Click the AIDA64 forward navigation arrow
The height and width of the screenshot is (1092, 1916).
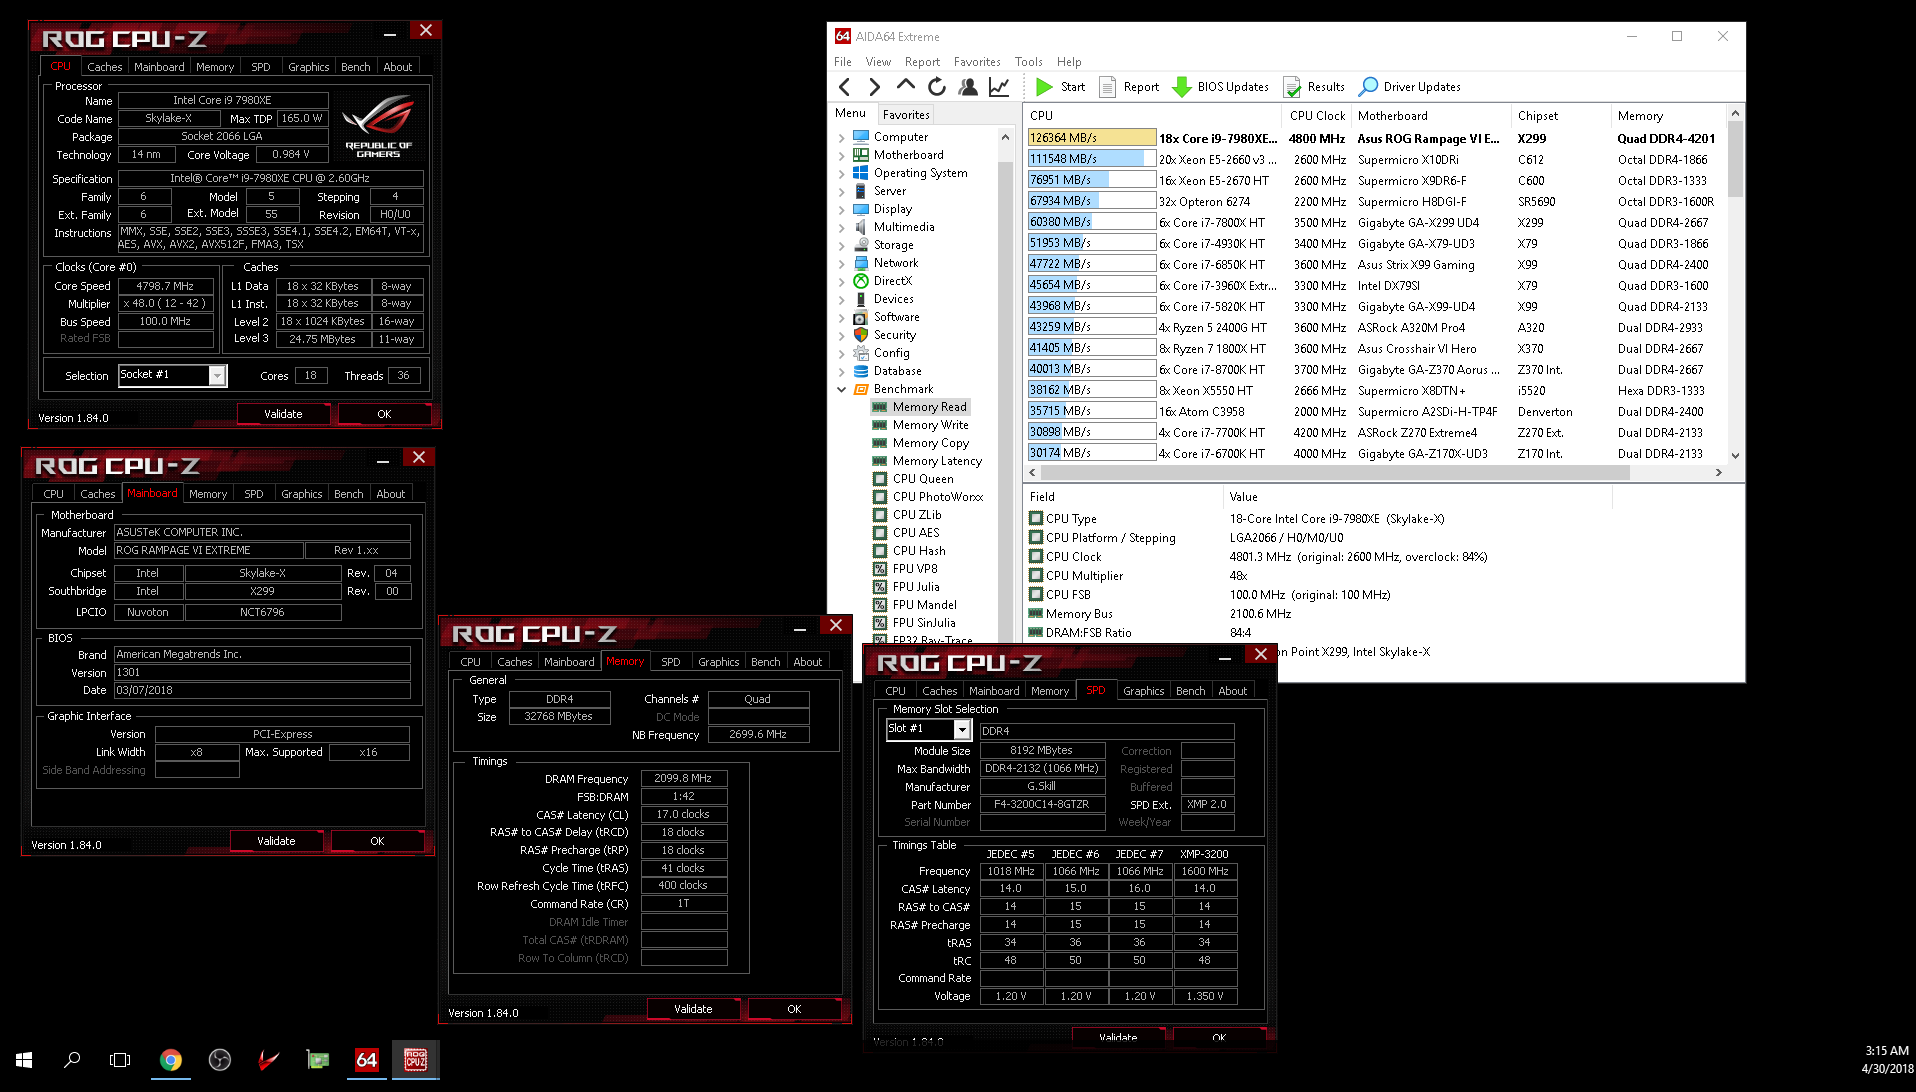(x=875, y=87)
